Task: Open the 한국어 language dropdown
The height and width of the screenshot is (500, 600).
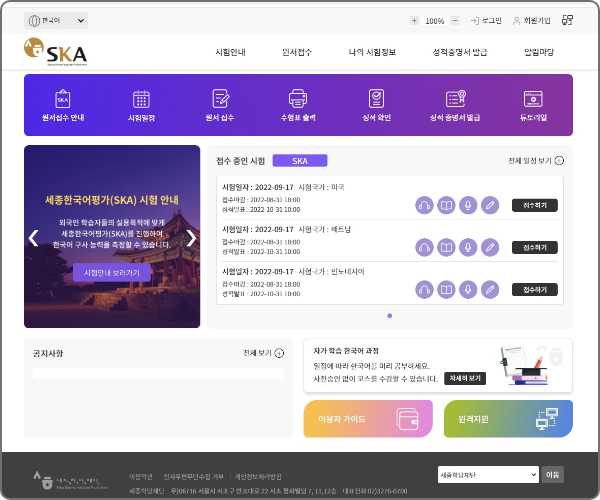Action: pyautogui.click(x=56, y=20)
